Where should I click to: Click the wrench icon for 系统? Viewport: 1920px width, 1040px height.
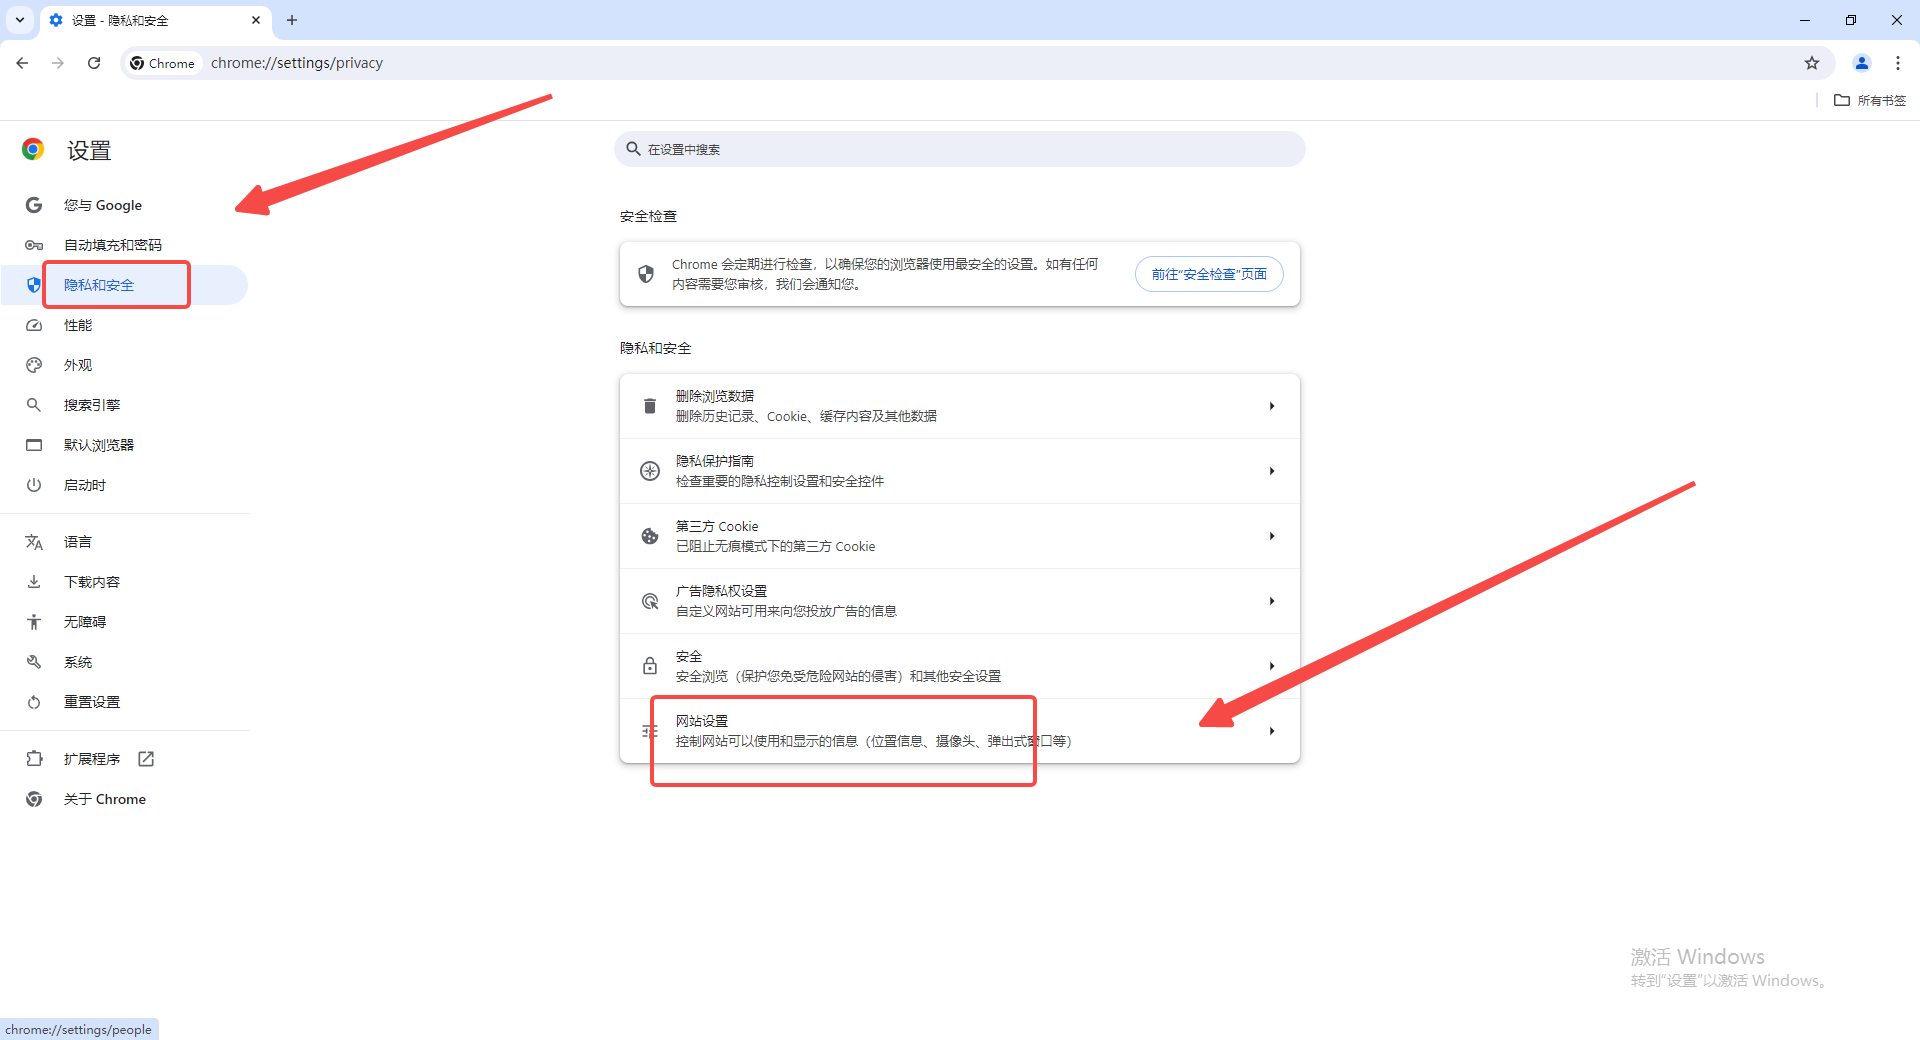34,662
